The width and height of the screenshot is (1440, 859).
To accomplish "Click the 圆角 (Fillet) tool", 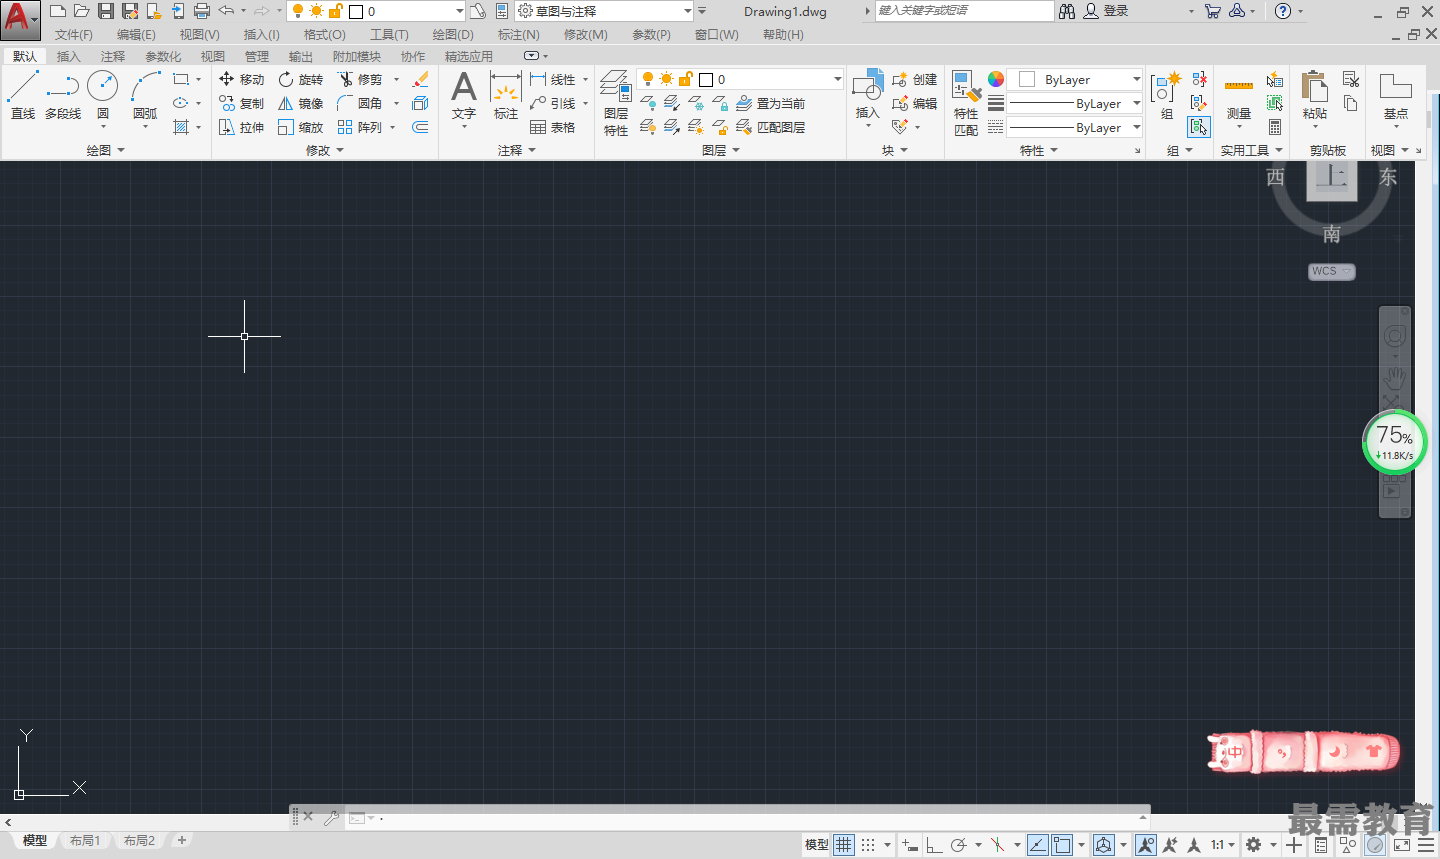I will [x=360, y=103].
